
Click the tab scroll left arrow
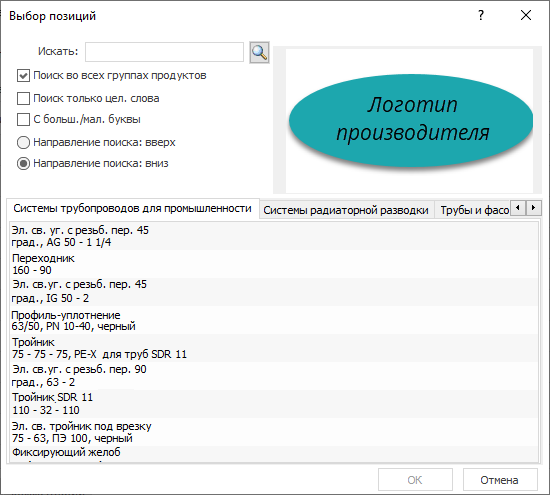[x=518, y=208]
